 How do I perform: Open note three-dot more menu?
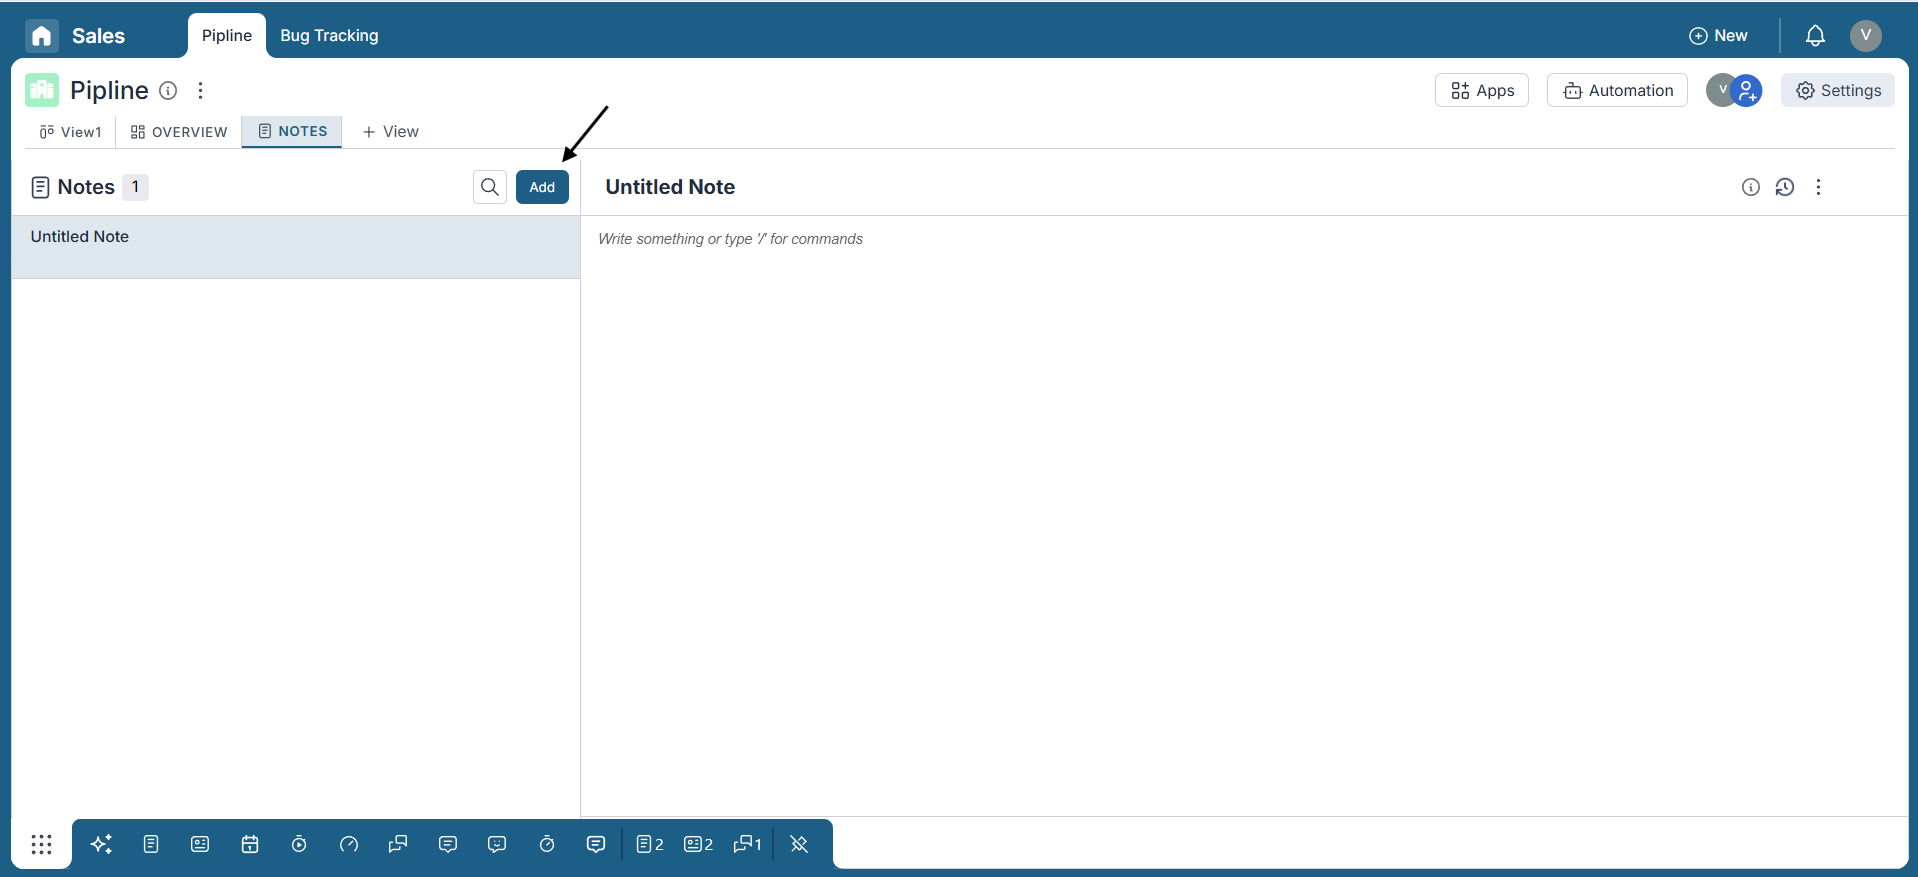tap(1819, 187)
